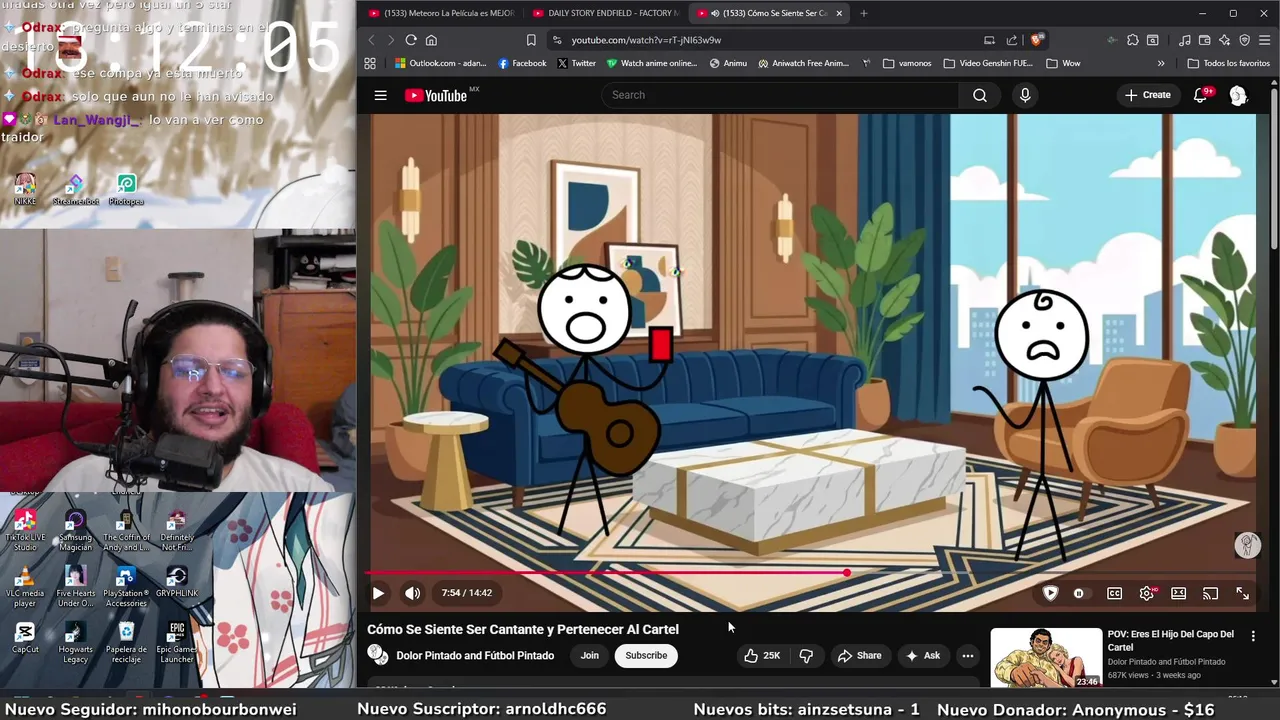Click the Join channel button
Image resolution: width=1280 pixels, height=720 pixels.
coord(590,656)
